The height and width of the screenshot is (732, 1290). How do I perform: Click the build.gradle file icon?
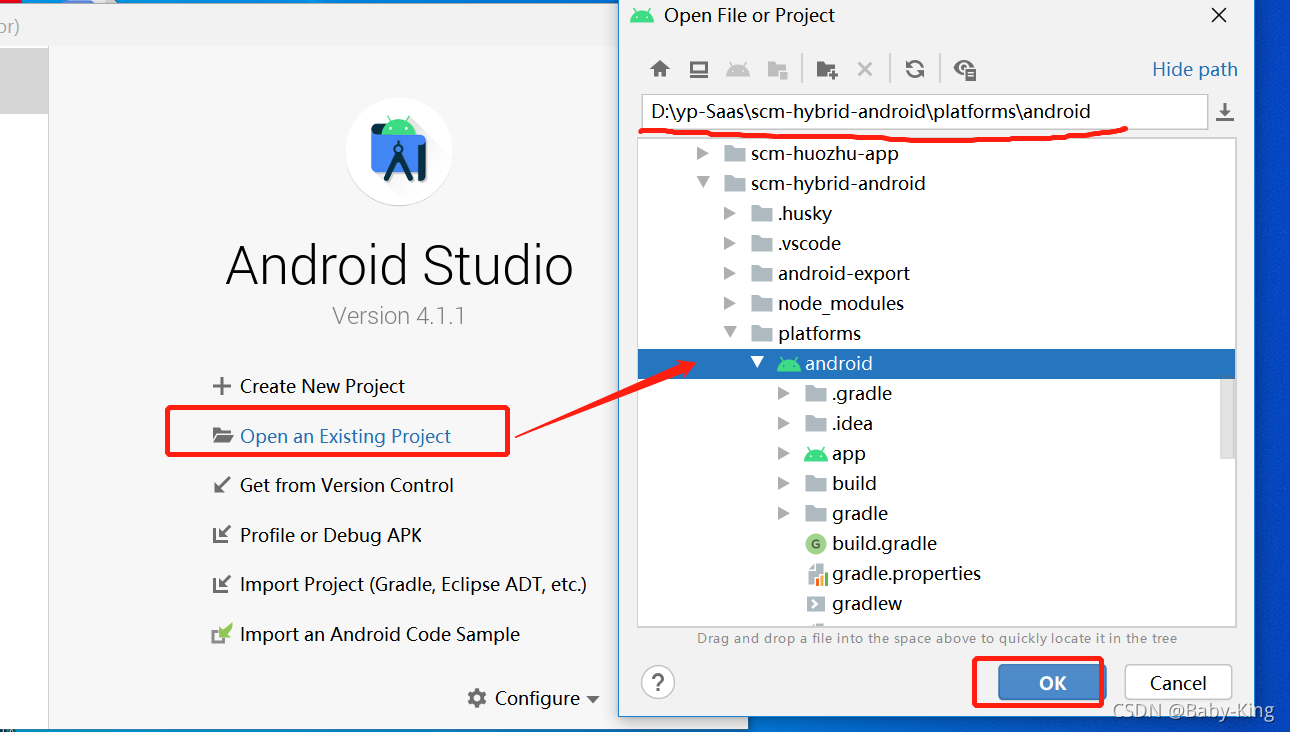pyautogui.click(x=816, y=544)
